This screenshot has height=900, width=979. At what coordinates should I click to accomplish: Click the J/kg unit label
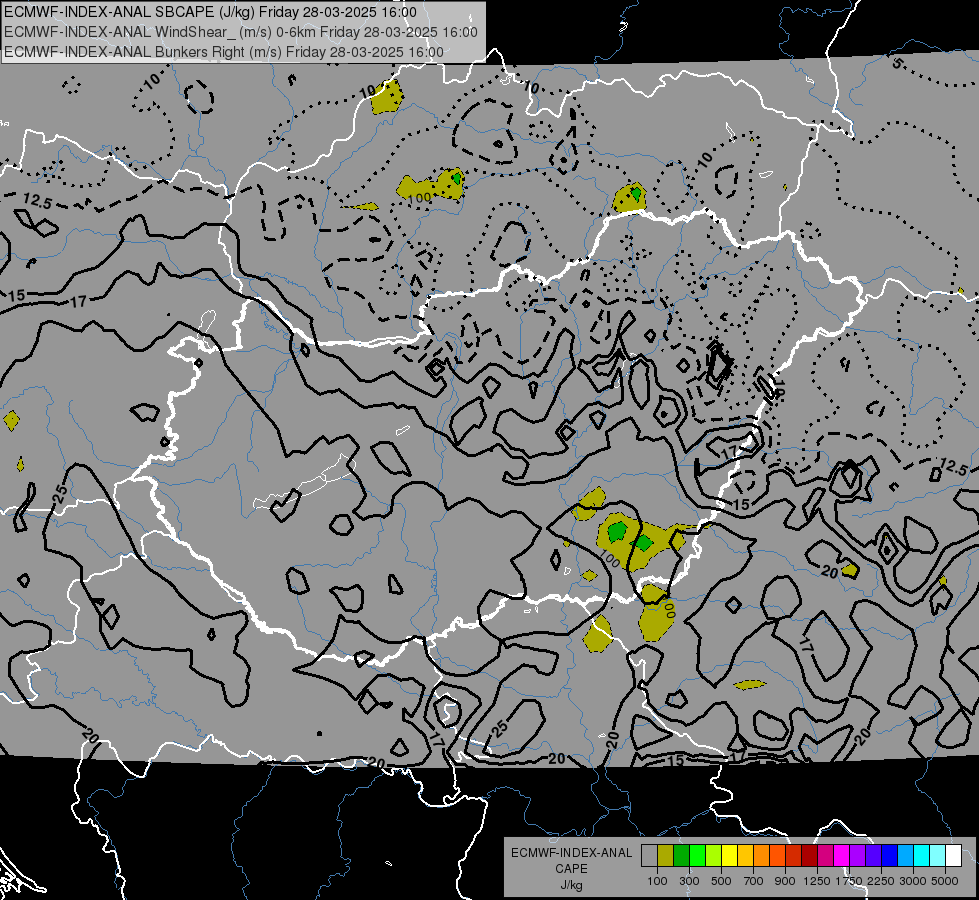pyautogui.click(x=571, y=885)
